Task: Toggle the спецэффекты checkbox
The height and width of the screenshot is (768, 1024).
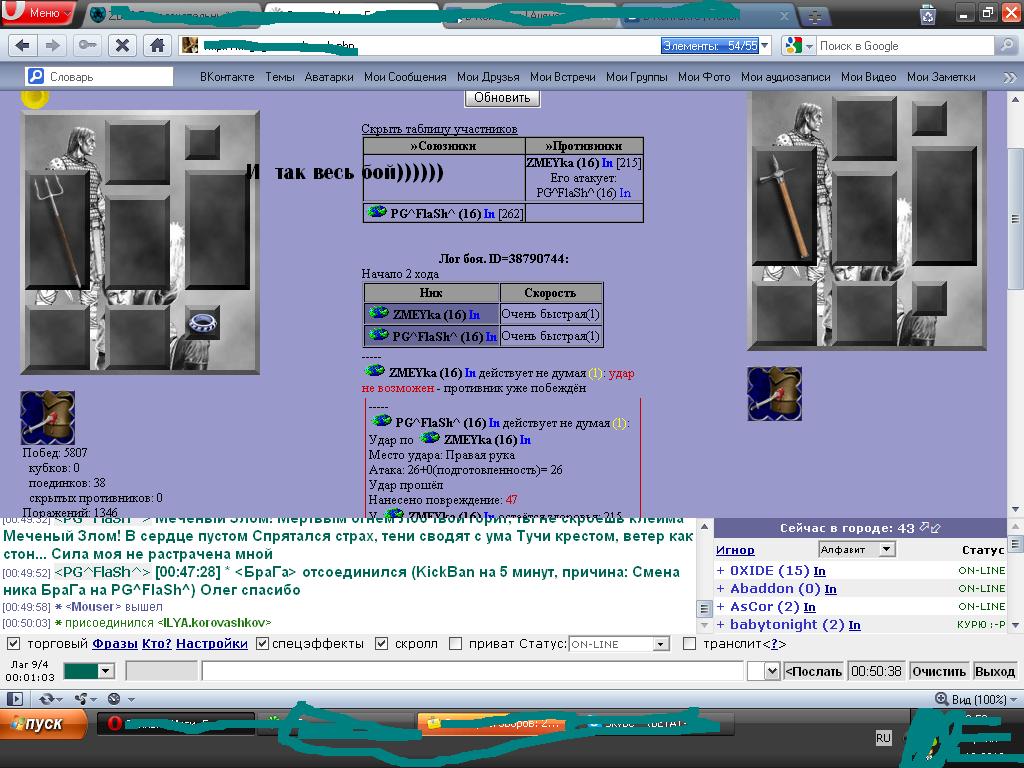Action: (x=263, y=644)
